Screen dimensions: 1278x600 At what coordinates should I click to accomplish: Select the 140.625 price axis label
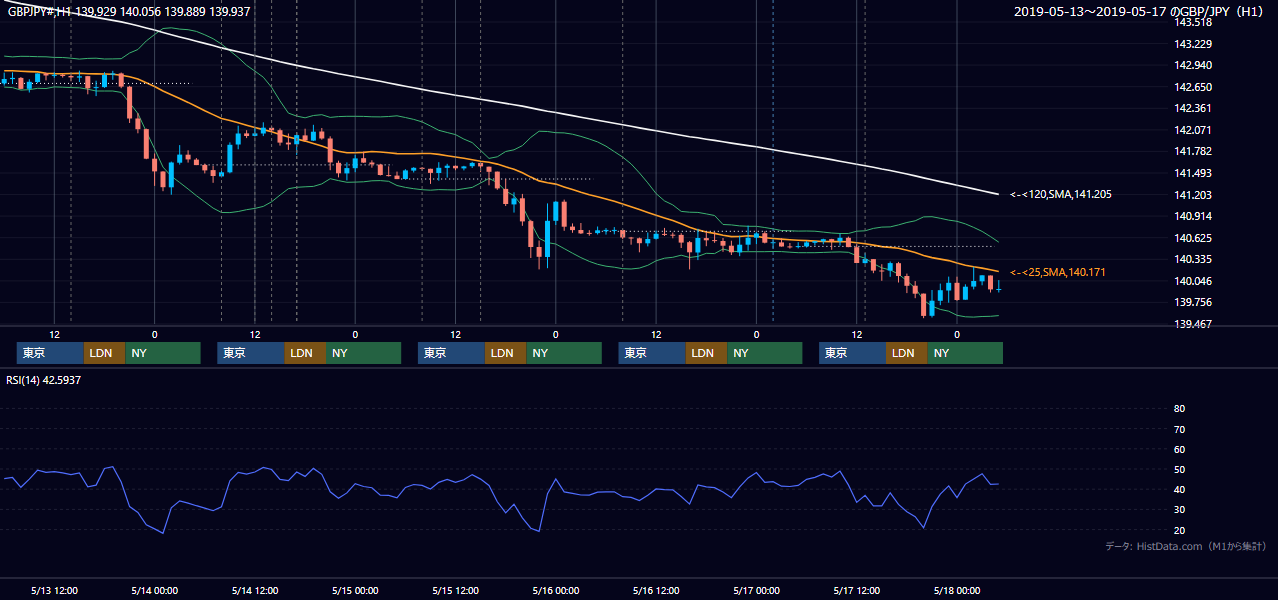[x=1192, y=238]
